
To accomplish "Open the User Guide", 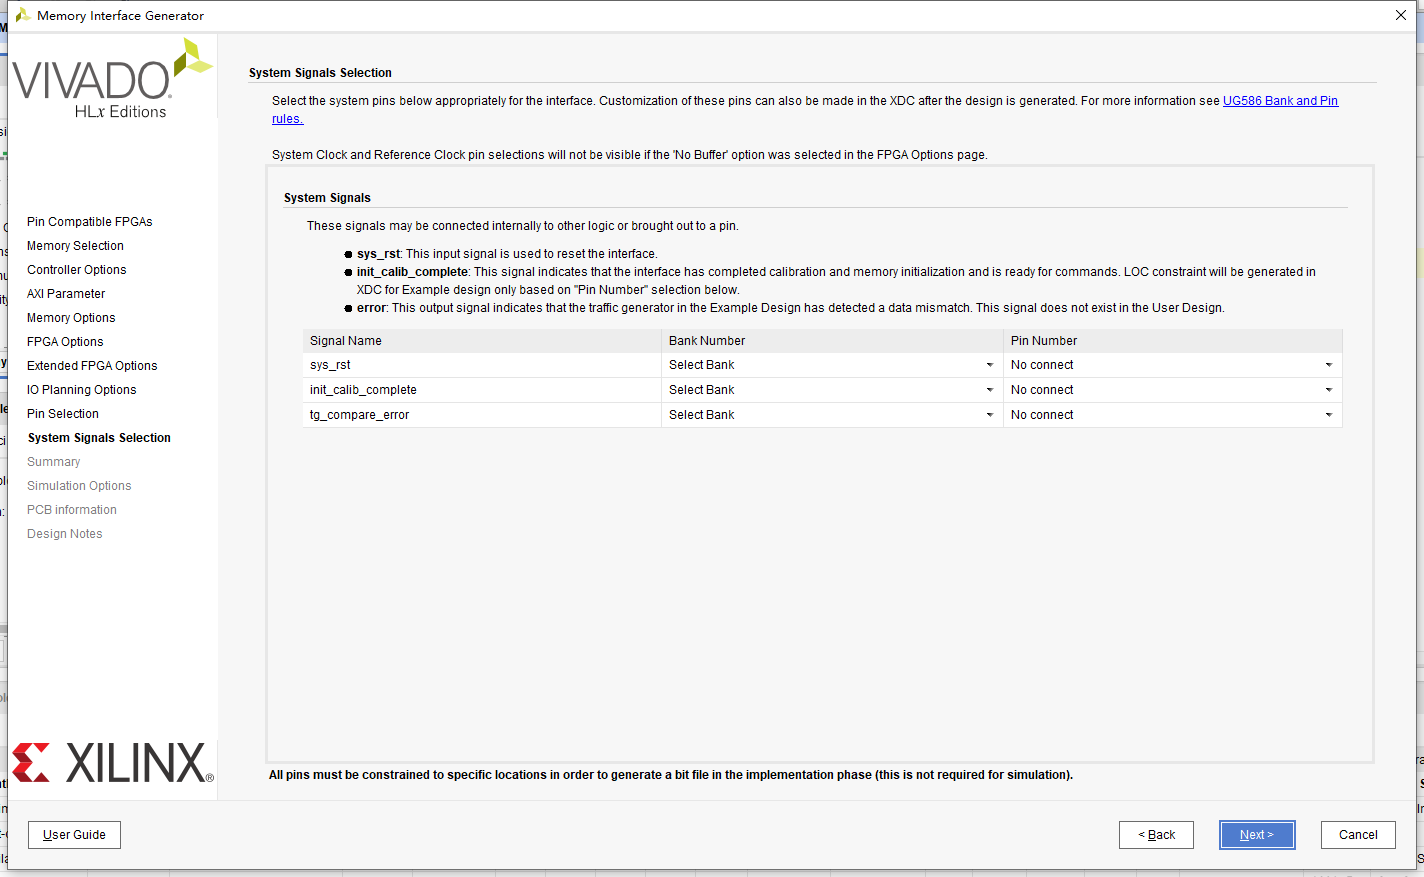I will click(74, 835).
